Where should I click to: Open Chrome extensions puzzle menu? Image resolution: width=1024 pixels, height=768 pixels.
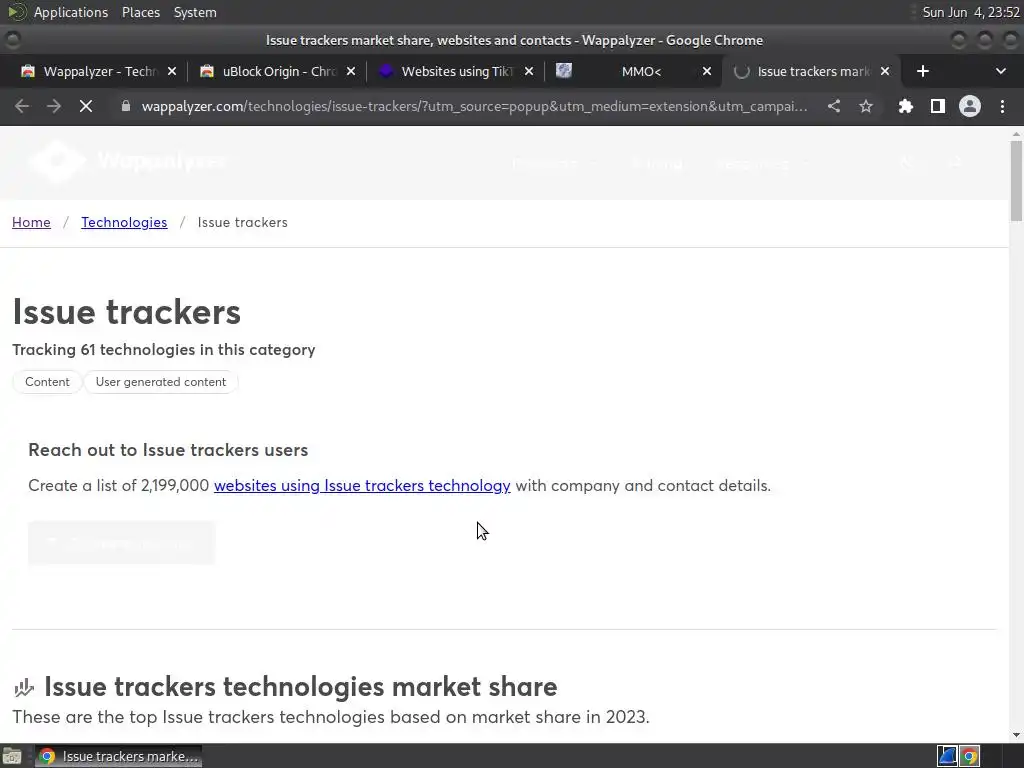pos(906,106)
